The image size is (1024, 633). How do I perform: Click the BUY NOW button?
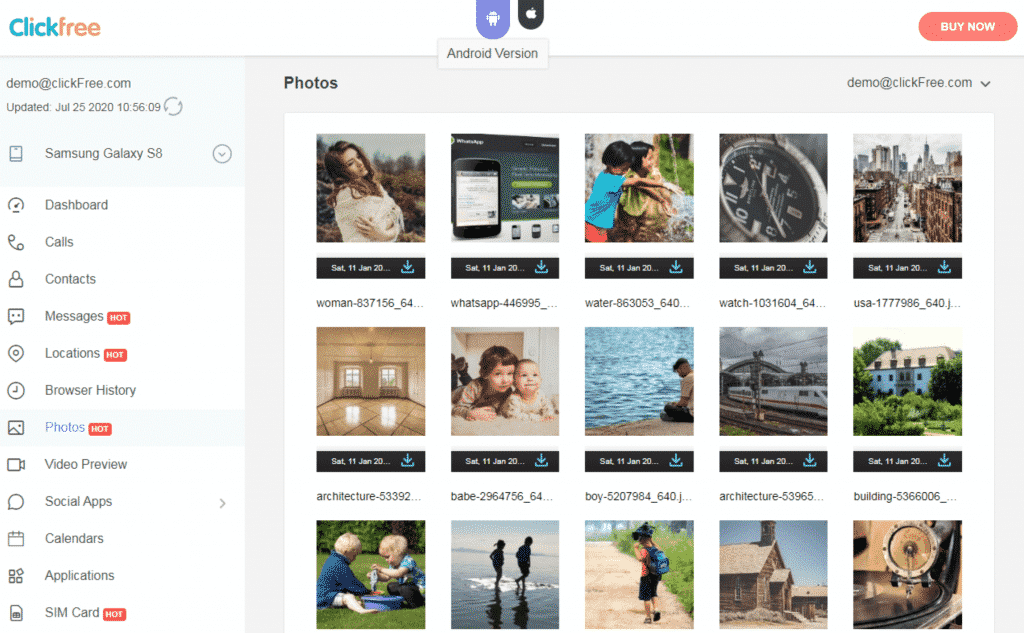point(967,27)
